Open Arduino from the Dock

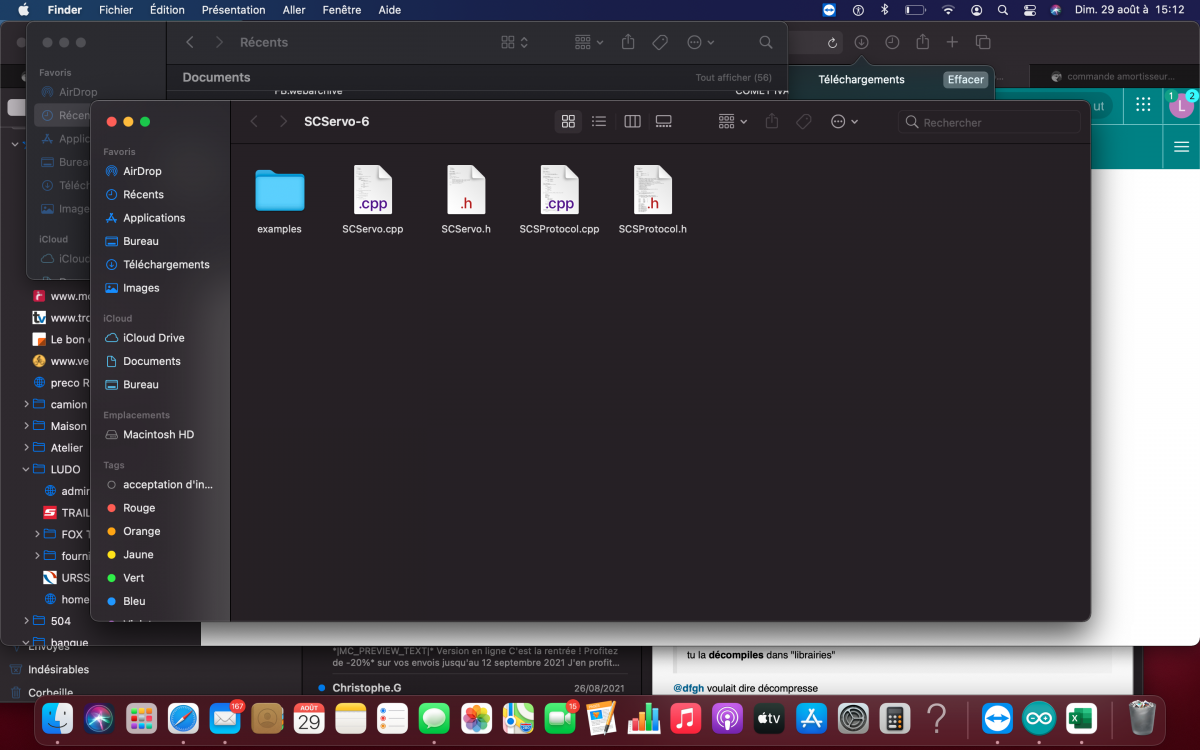1039,718
